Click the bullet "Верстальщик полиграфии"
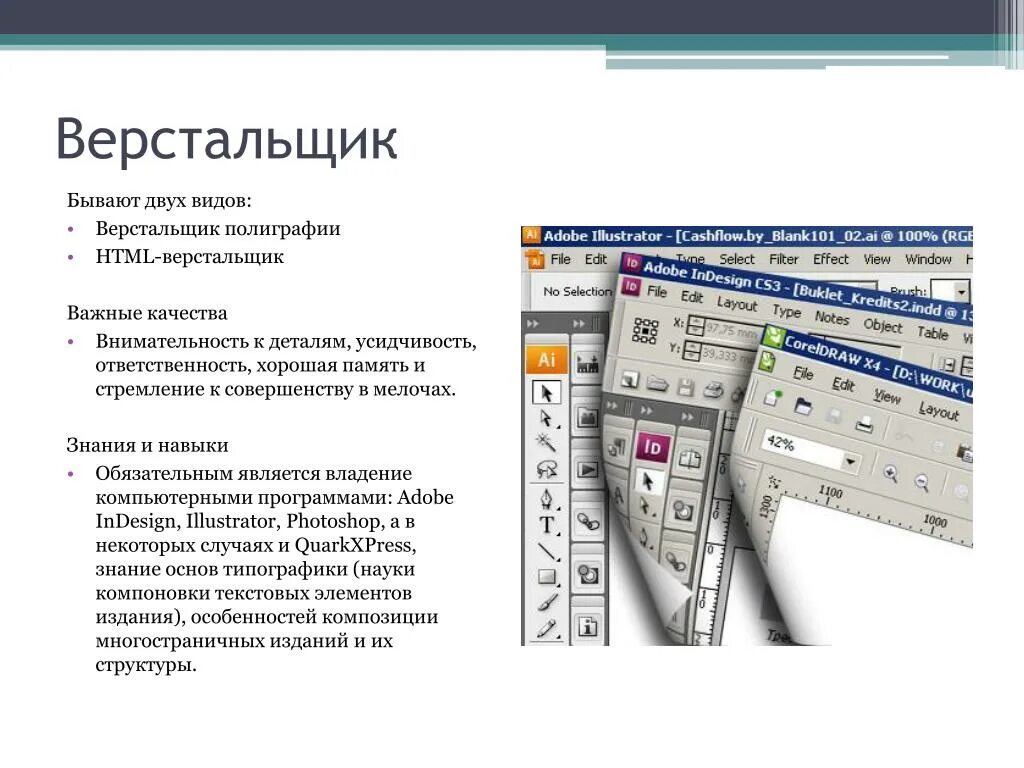Image resolution: width=1024 pixels, height=768 pixels. 218,229
